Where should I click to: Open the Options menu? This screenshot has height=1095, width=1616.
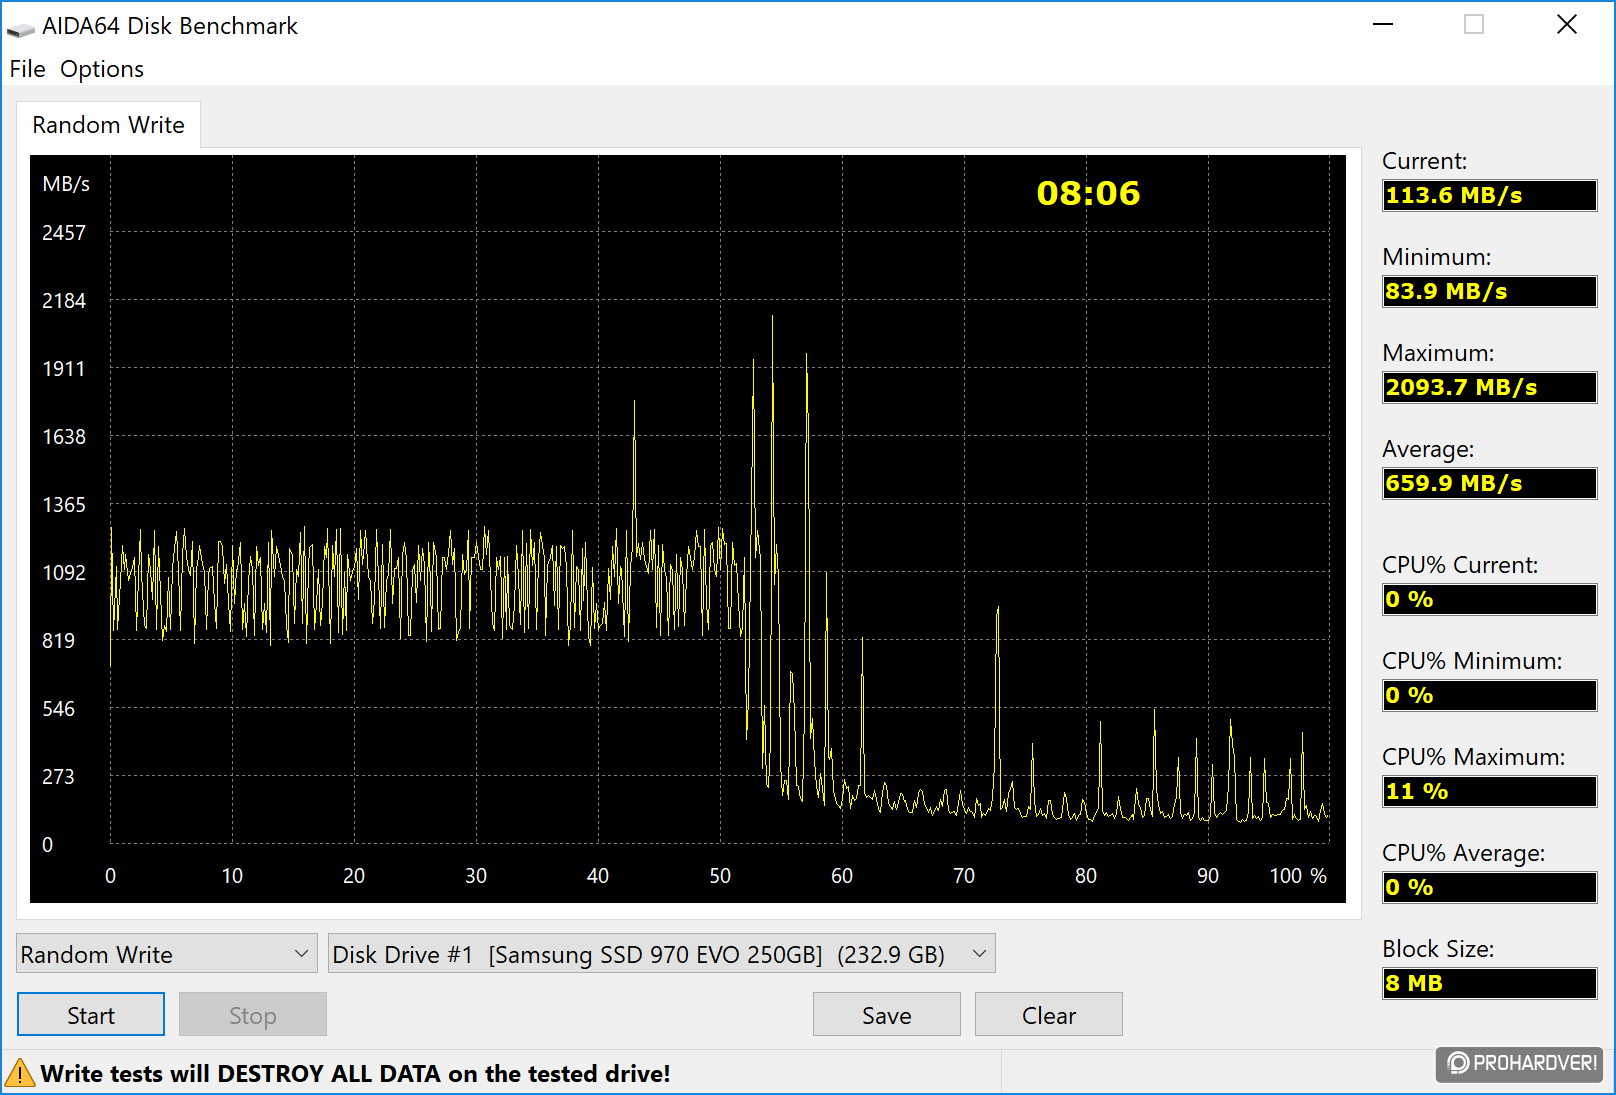click(x=102, y=69)
